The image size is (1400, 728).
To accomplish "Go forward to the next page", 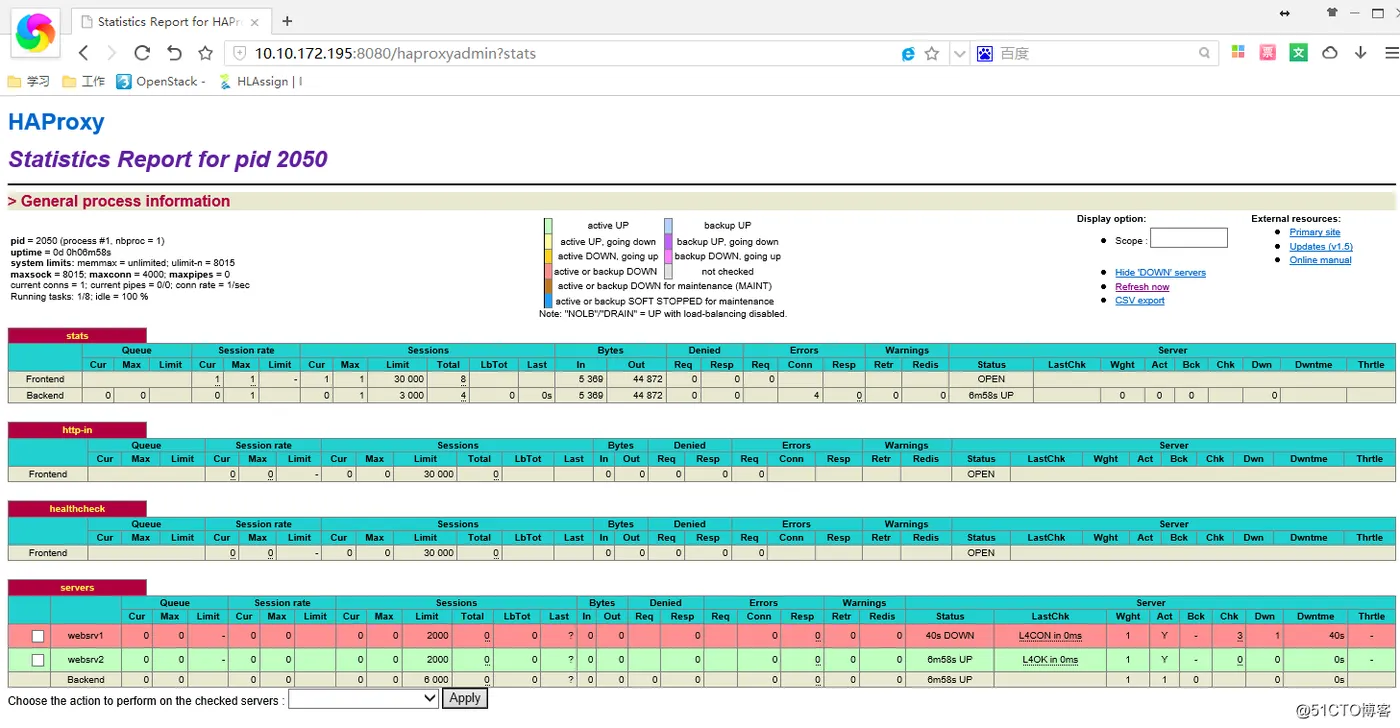I will click(x=112, y=53).
